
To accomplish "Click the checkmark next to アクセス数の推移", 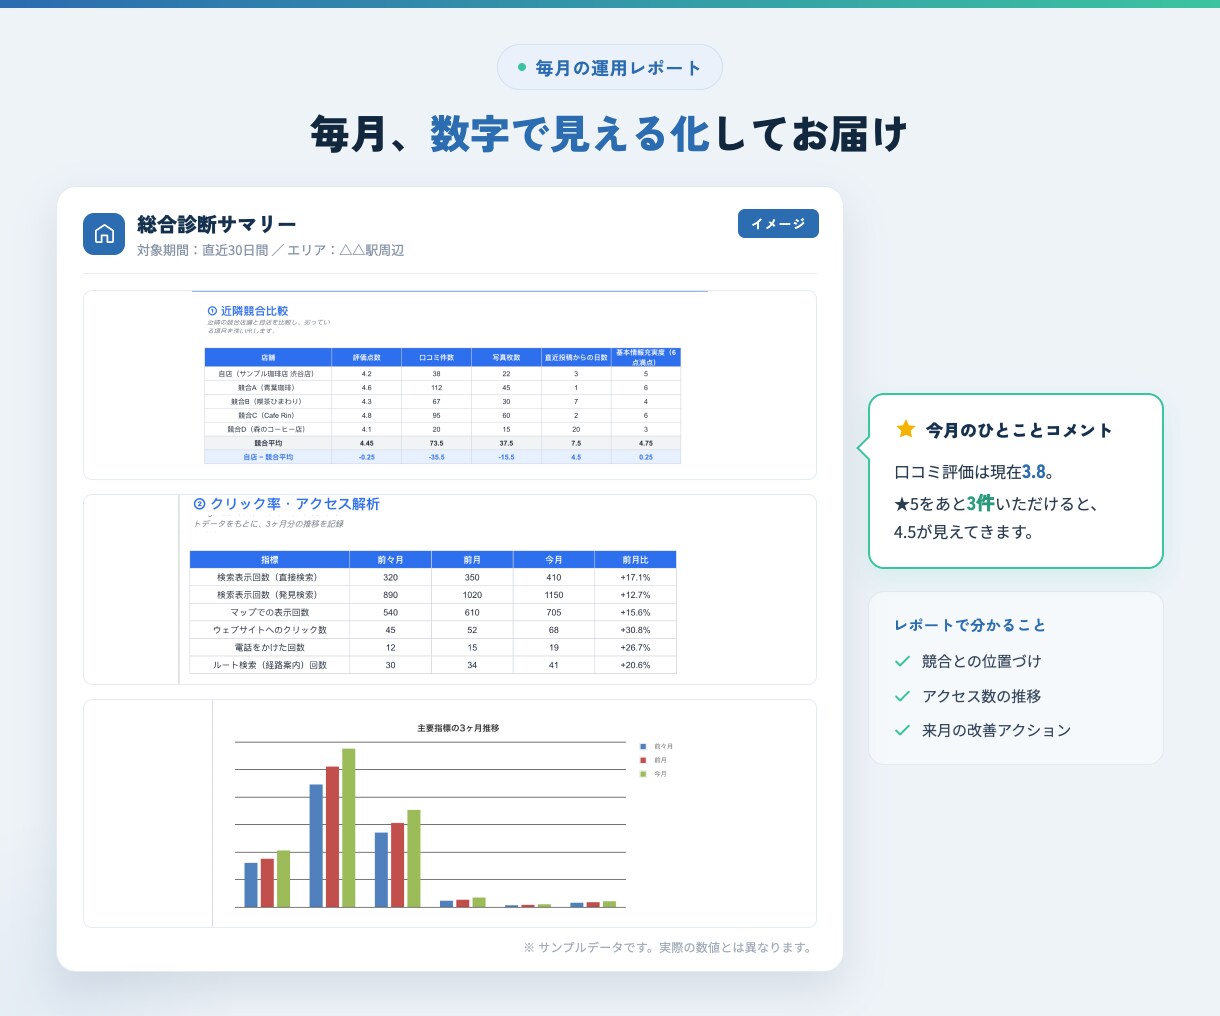I will pyautogui.click(x=902, y=696).
